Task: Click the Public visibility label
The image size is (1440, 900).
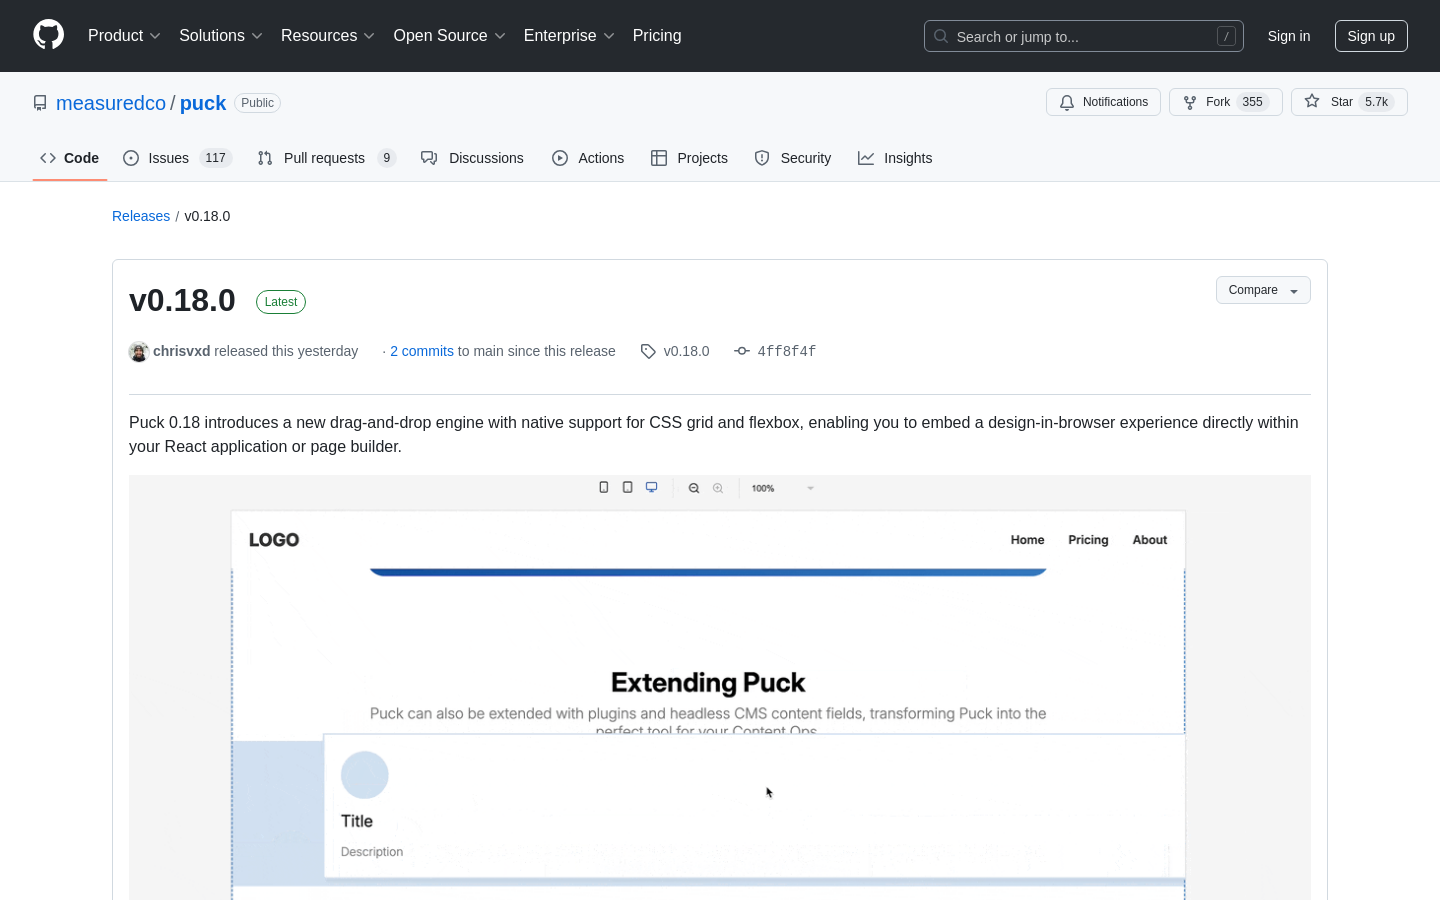Action: (257, 103)
